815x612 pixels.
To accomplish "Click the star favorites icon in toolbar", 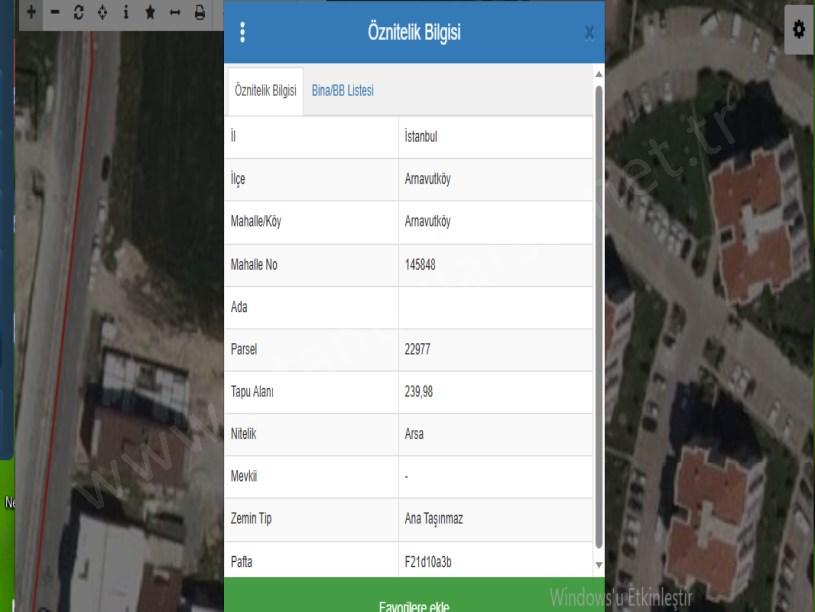I will [150, 13].
